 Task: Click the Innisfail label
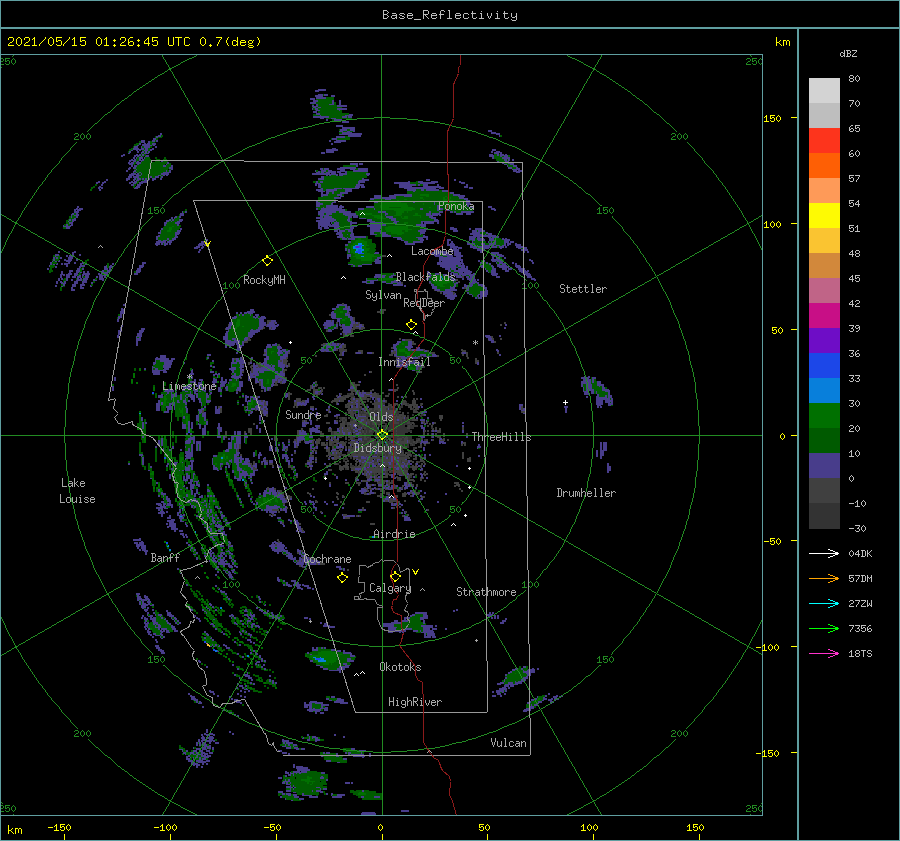pyautogui.click(x=404, y=362)
